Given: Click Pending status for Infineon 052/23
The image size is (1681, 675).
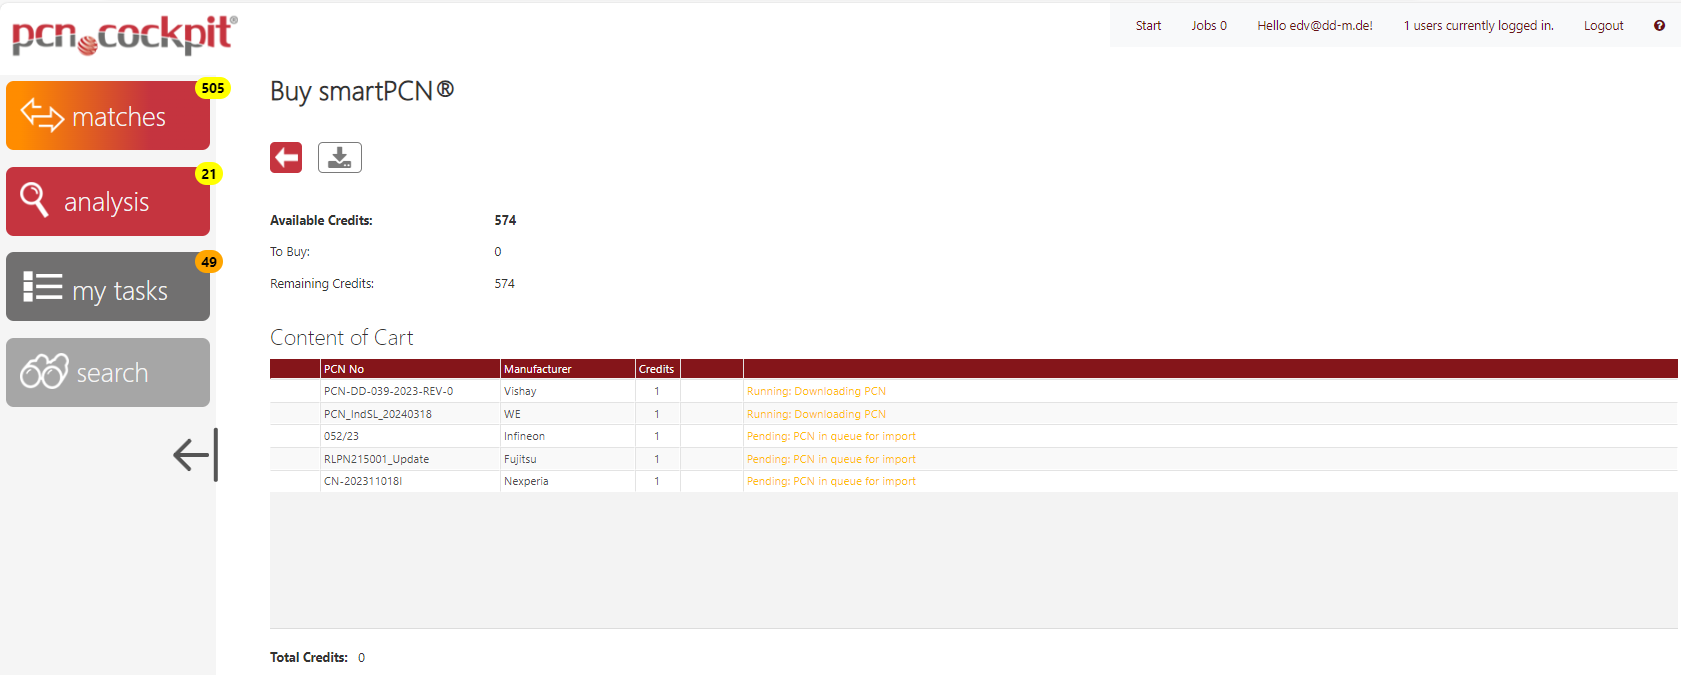Looking at the screenshot, I should pyautogui.click(x=831, y=436).
